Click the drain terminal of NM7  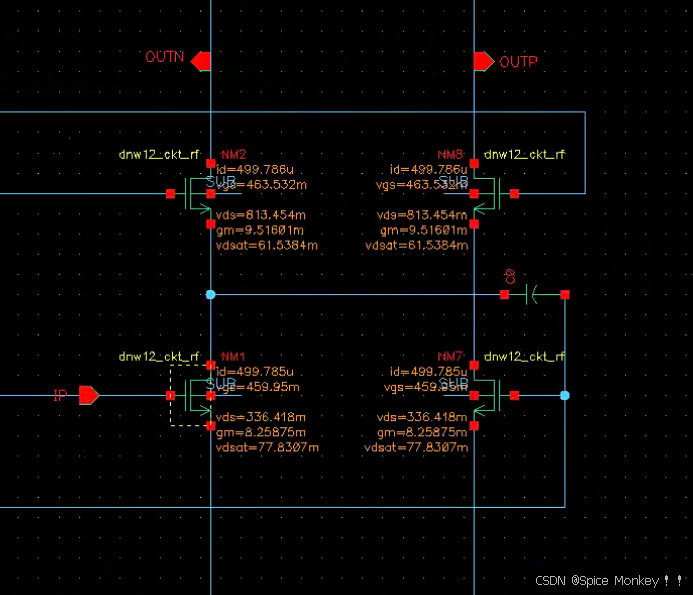tap(474, 365)
